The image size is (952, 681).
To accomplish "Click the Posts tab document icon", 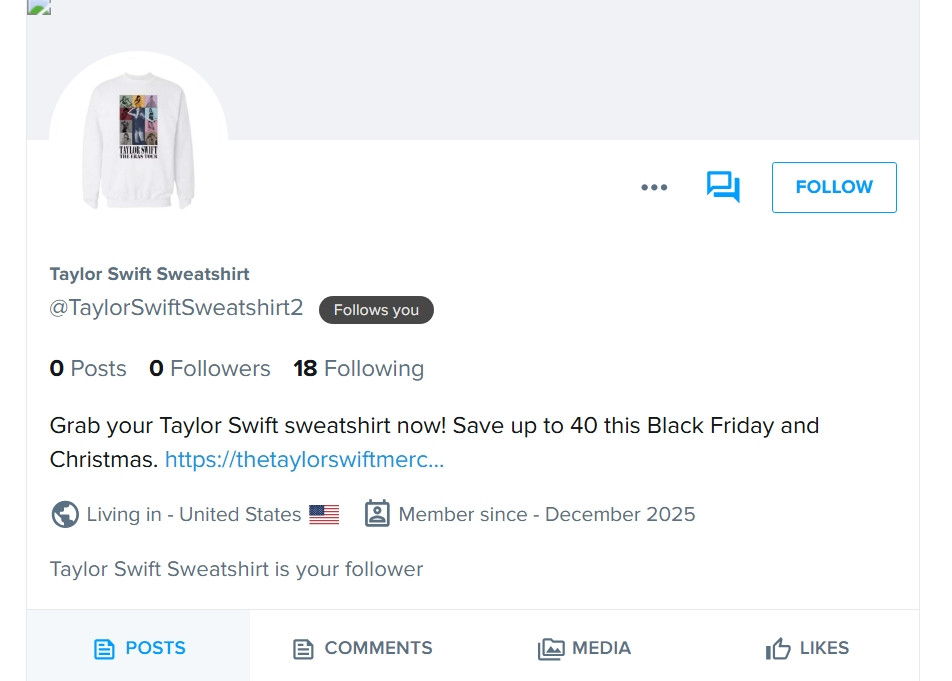I will click(104, 649).
